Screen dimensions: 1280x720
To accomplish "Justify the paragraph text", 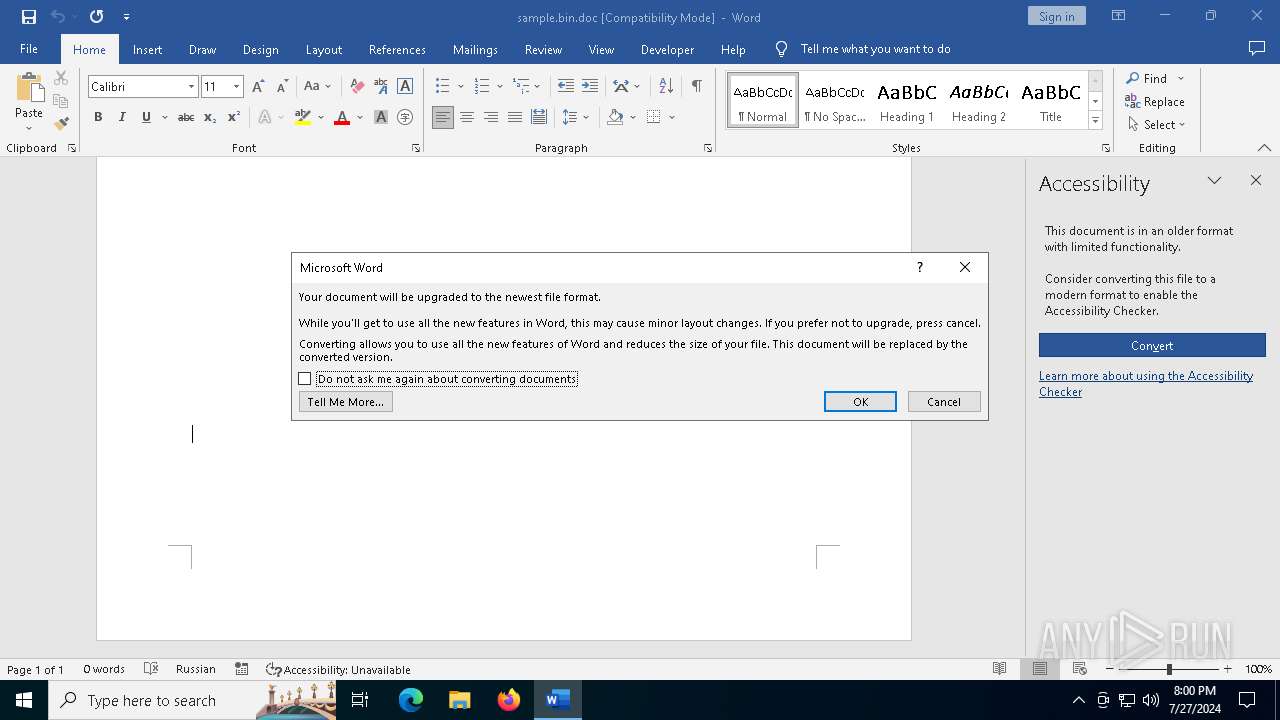I will click(x=515, y=117).
